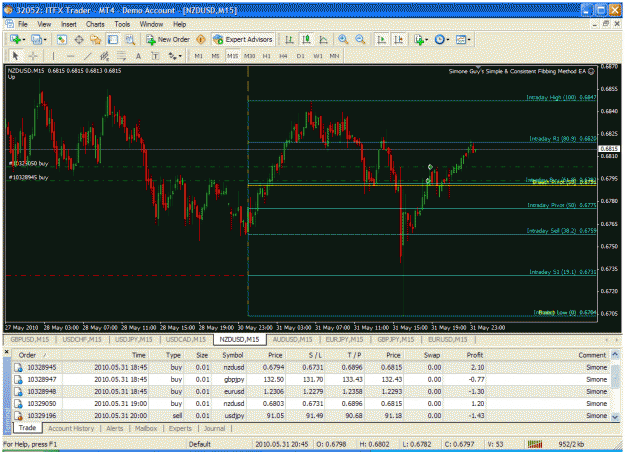Screen dimensions: 625x452
Task: Select the text 'A' tool
Action: pos(138,56)
